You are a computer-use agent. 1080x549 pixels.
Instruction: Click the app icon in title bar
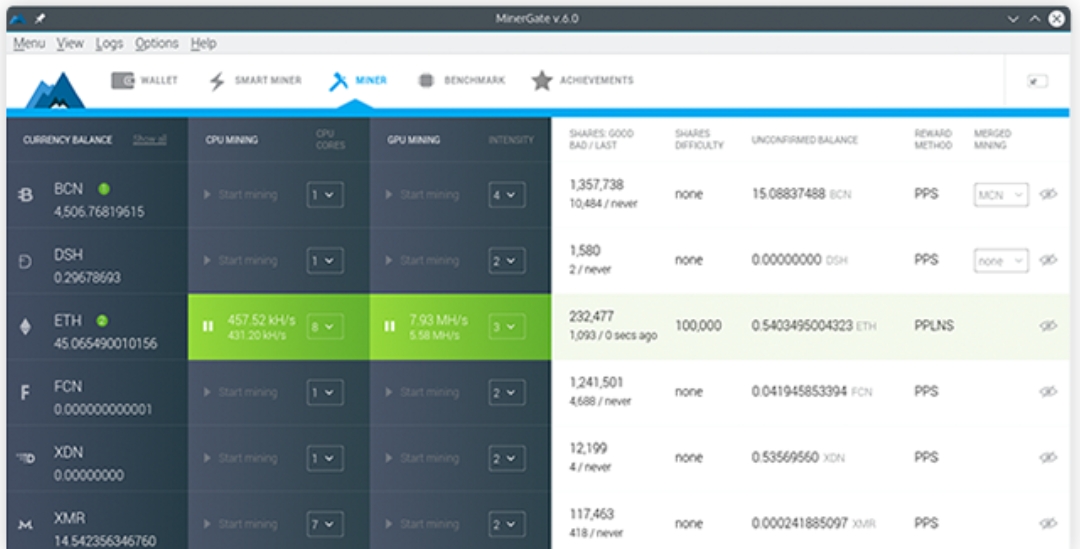(18, 19)
